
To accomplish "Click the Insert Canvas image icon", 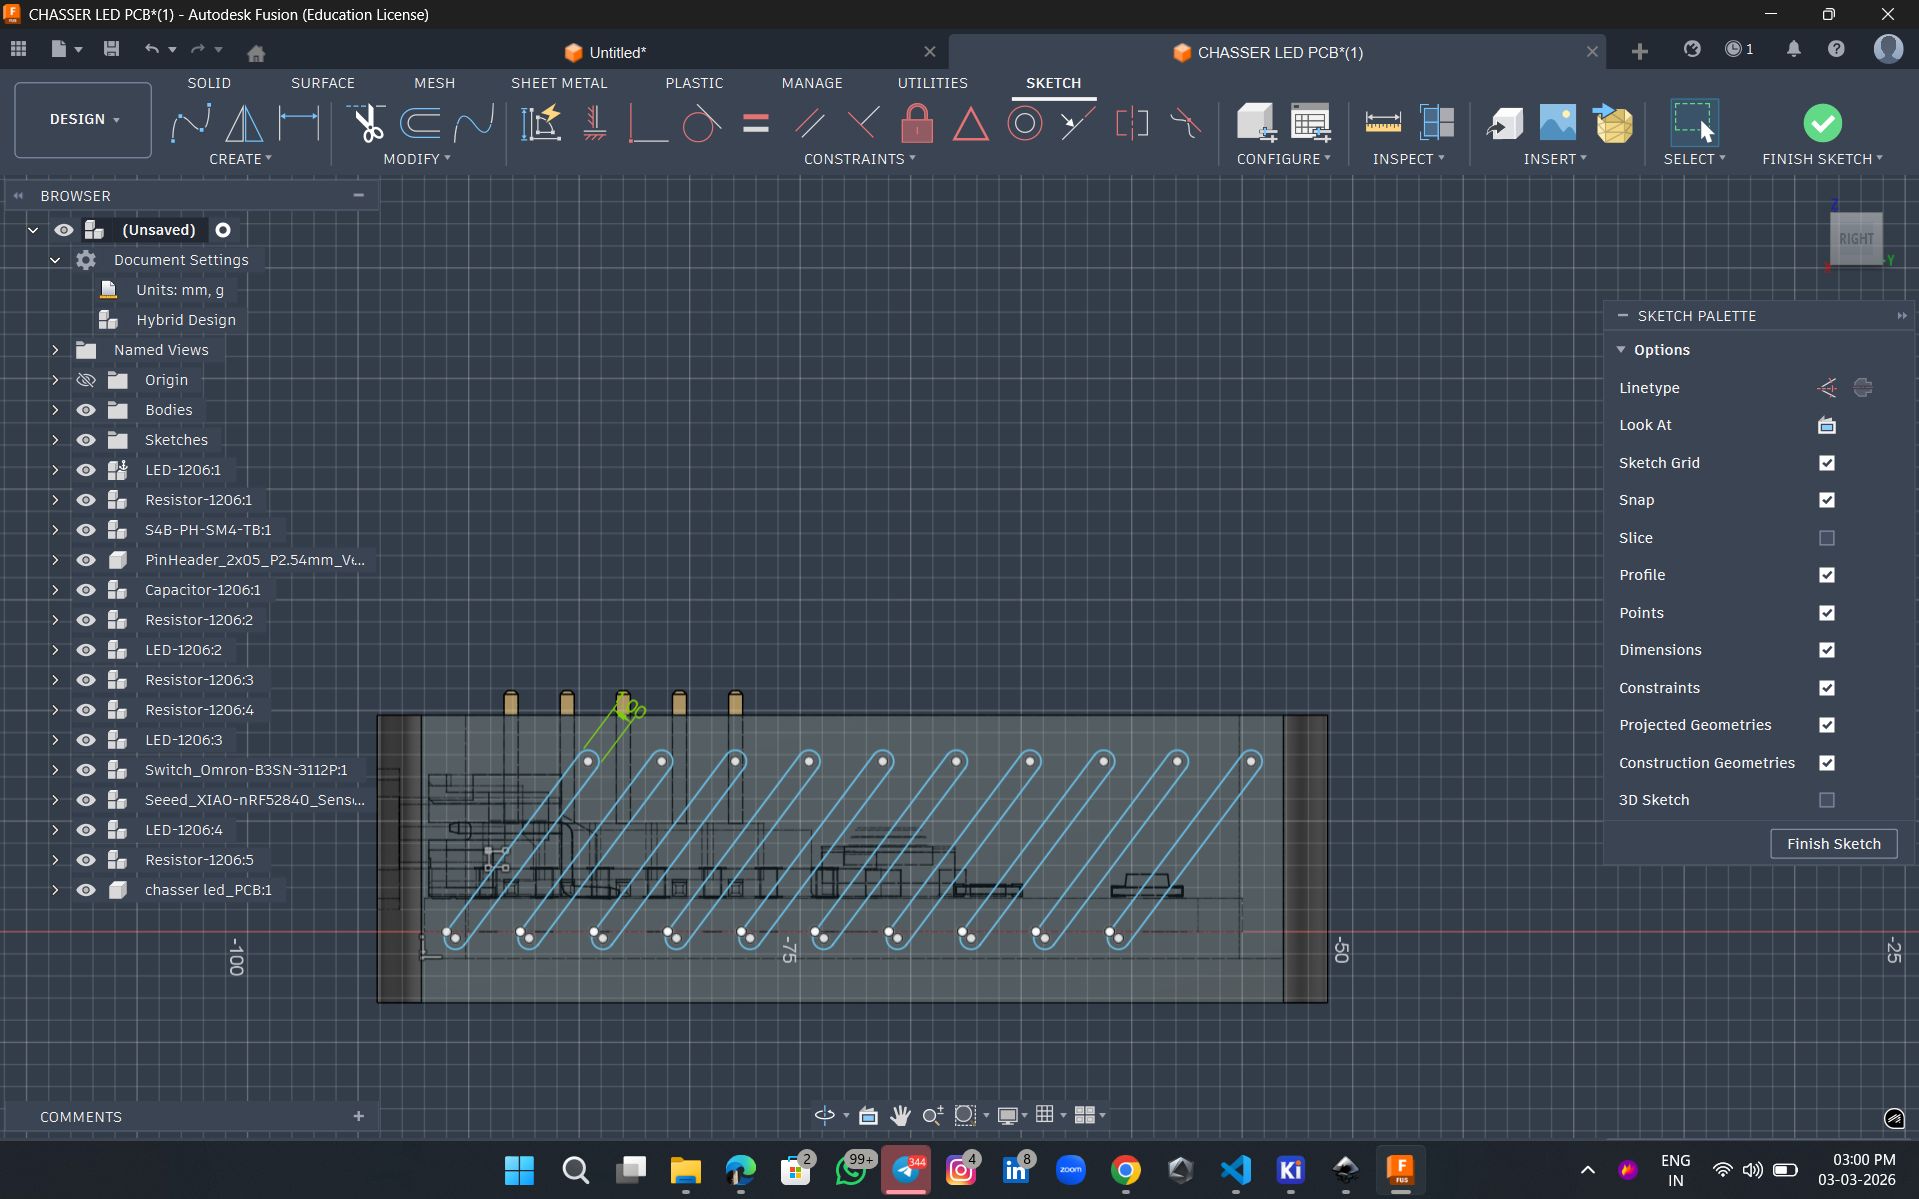I will tap(1557, 124).
